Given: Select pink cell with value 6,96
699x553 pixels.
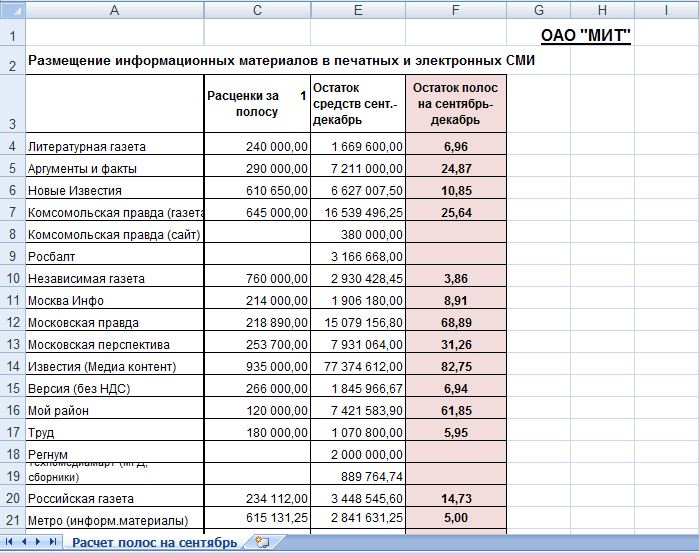Looking at the screenshot, I should pos(456,146).
